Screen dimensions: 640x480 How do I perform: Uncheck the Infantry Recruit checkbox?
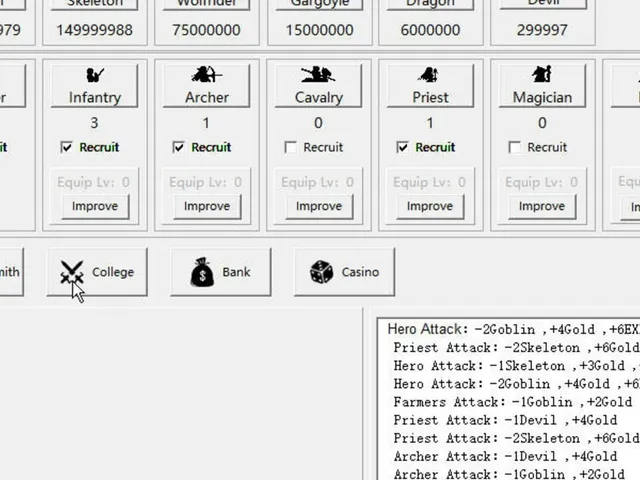[66, 147]
